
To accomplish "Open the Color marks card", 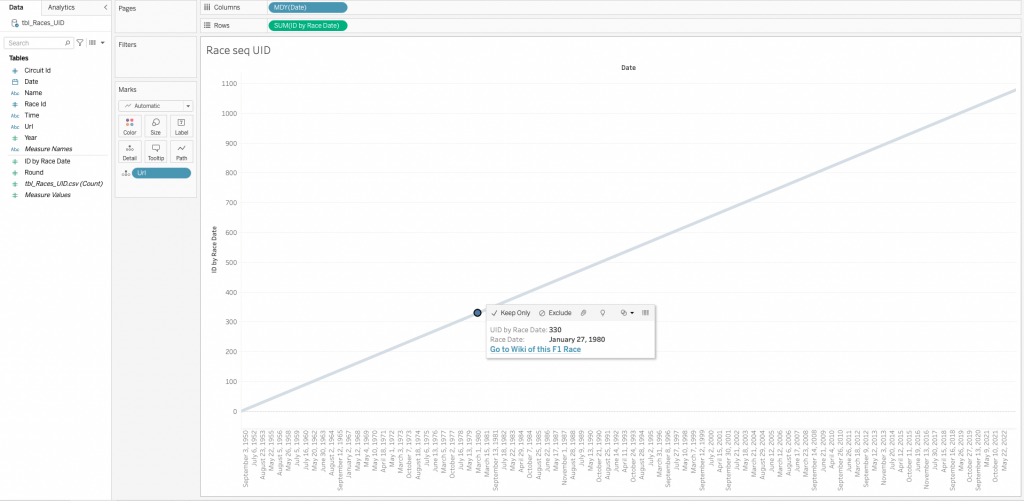I will [129, 125].
